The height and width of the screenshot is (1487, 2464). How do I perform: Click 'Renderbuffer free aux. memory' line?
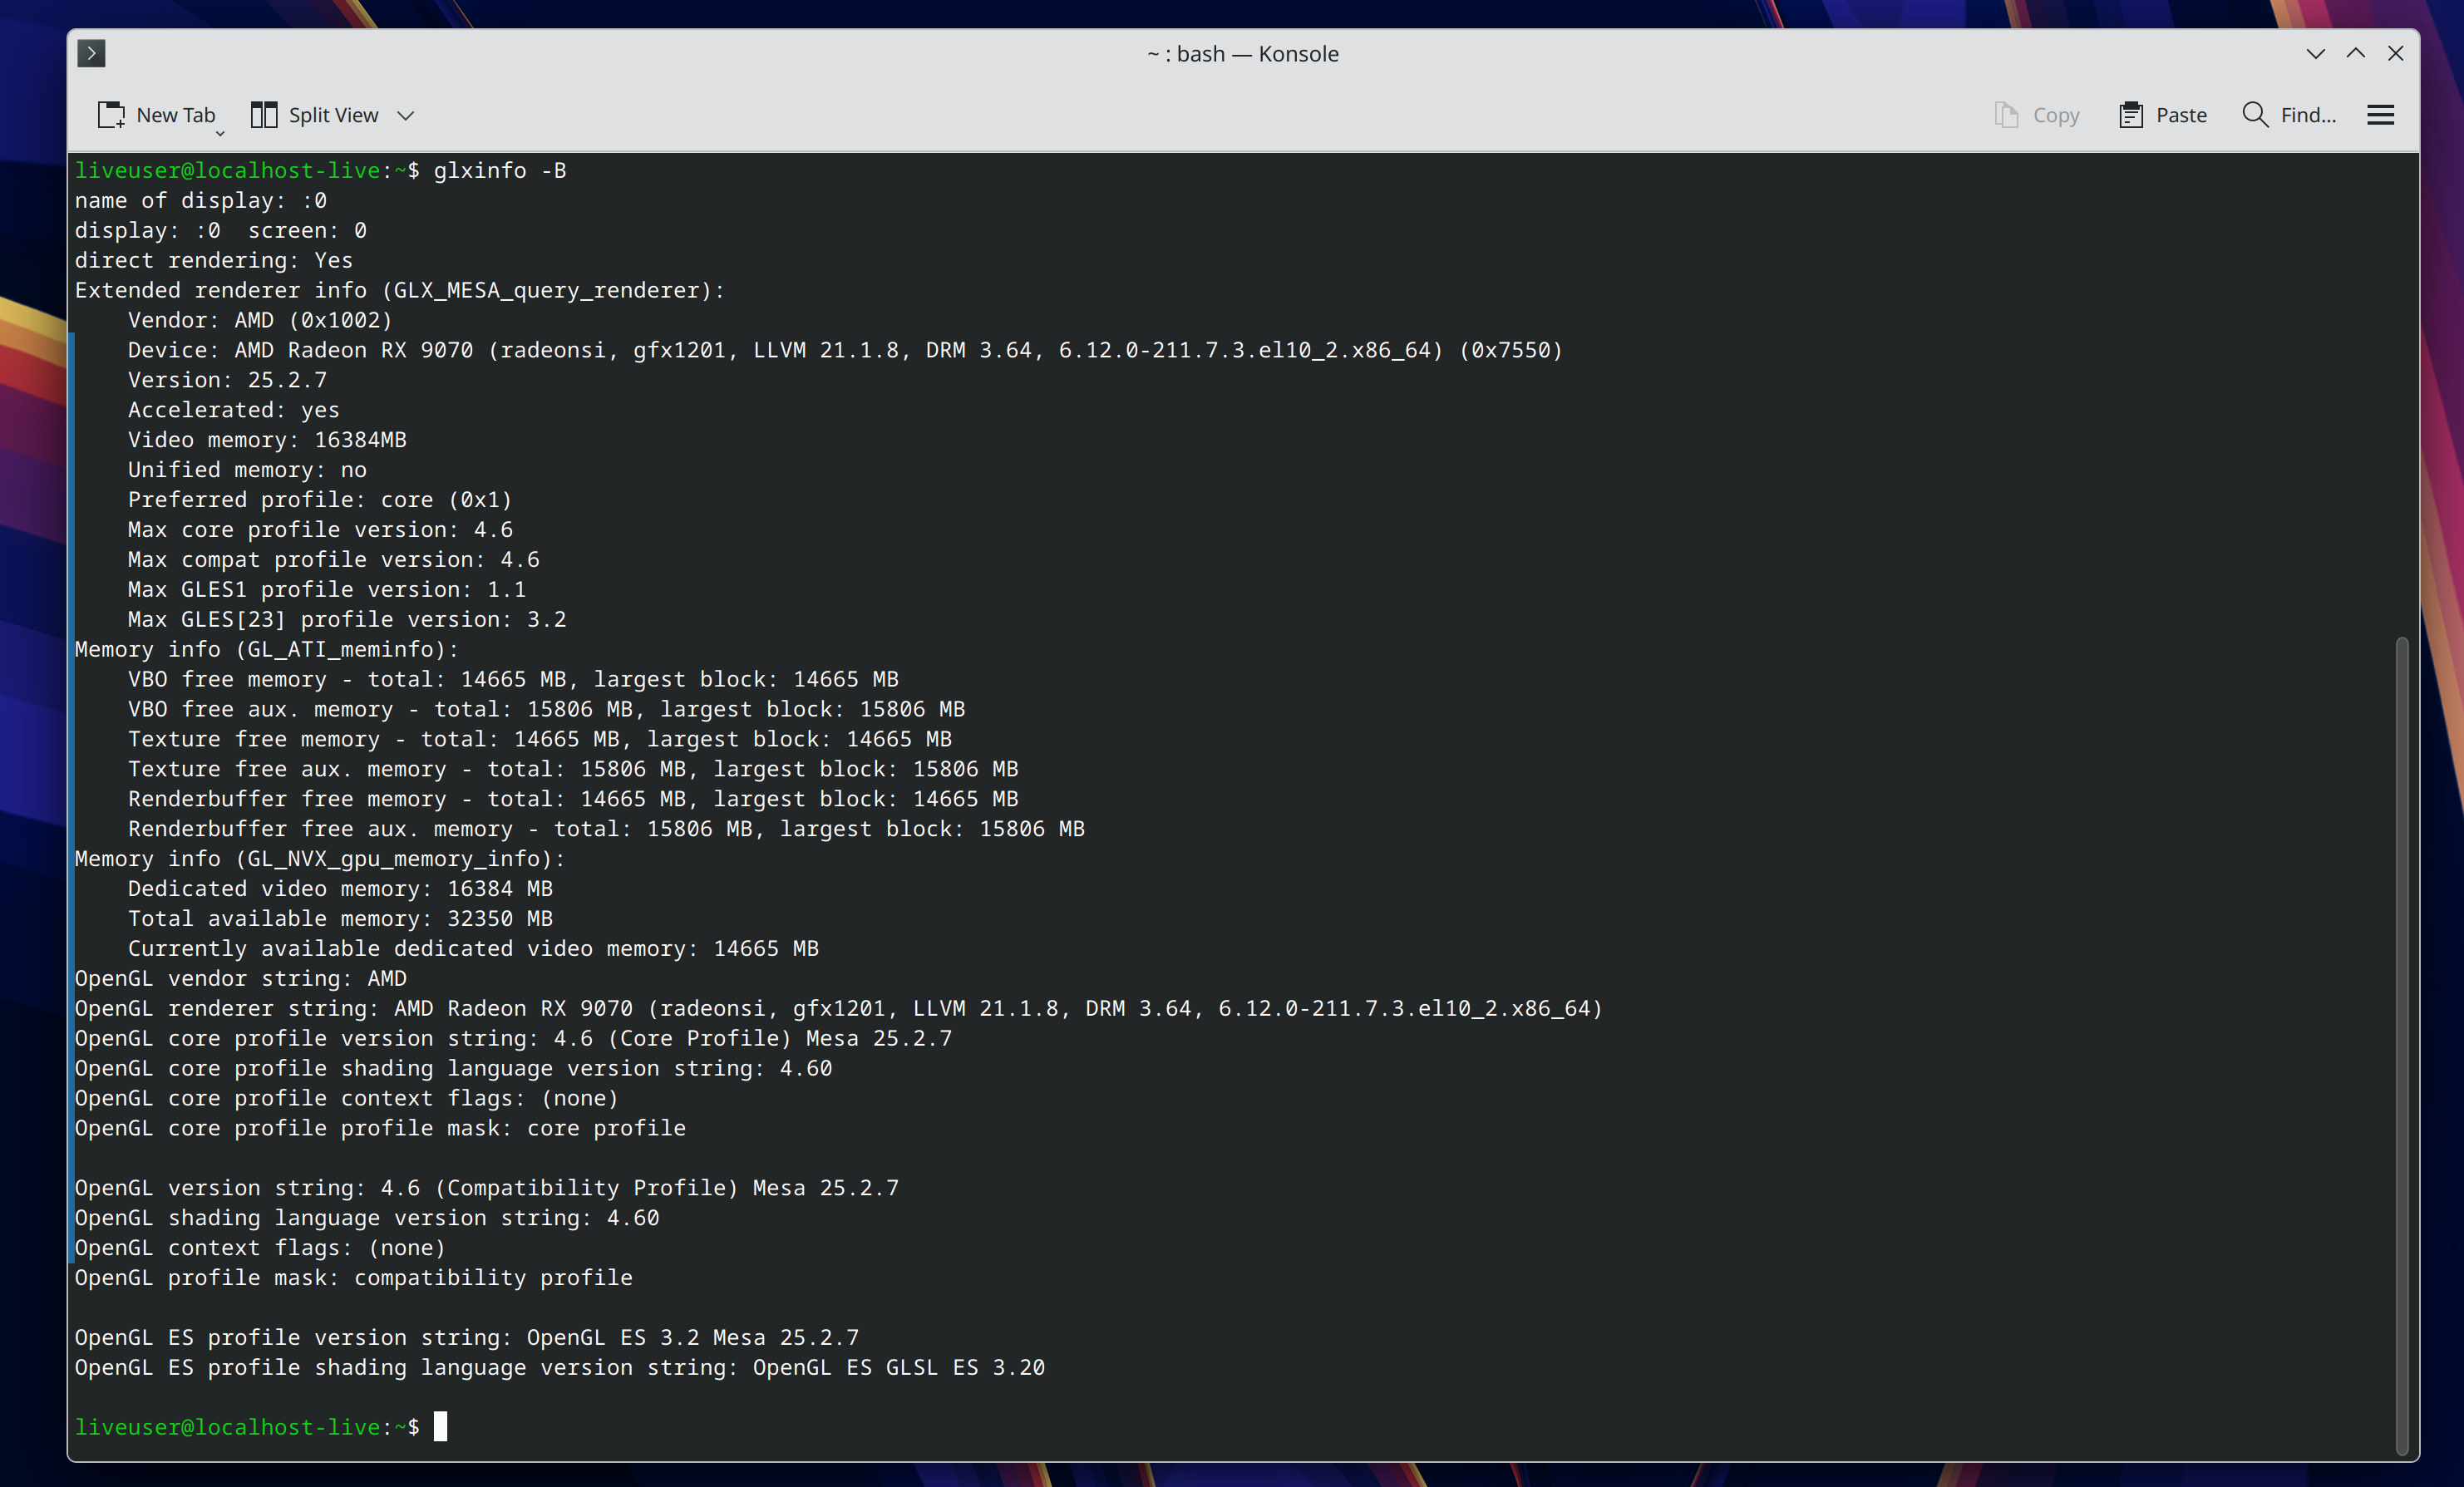[606, 829]
